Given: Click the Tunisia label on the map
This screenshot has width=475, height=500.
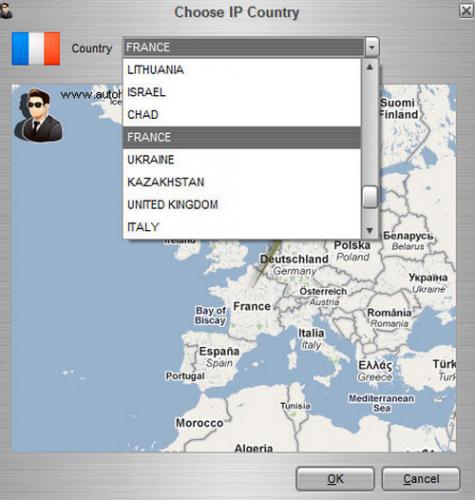Looking at the screenshot, I should 295,406.
